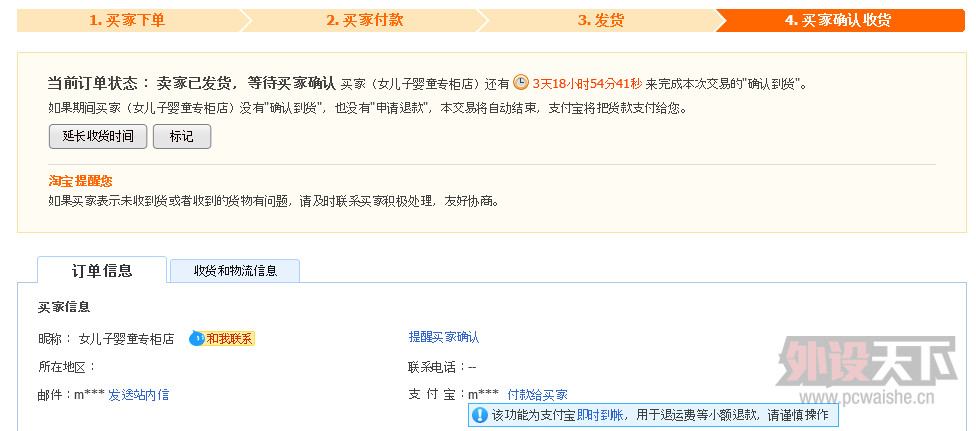Click the blue info icon in the tooltip

pos(480,414)
